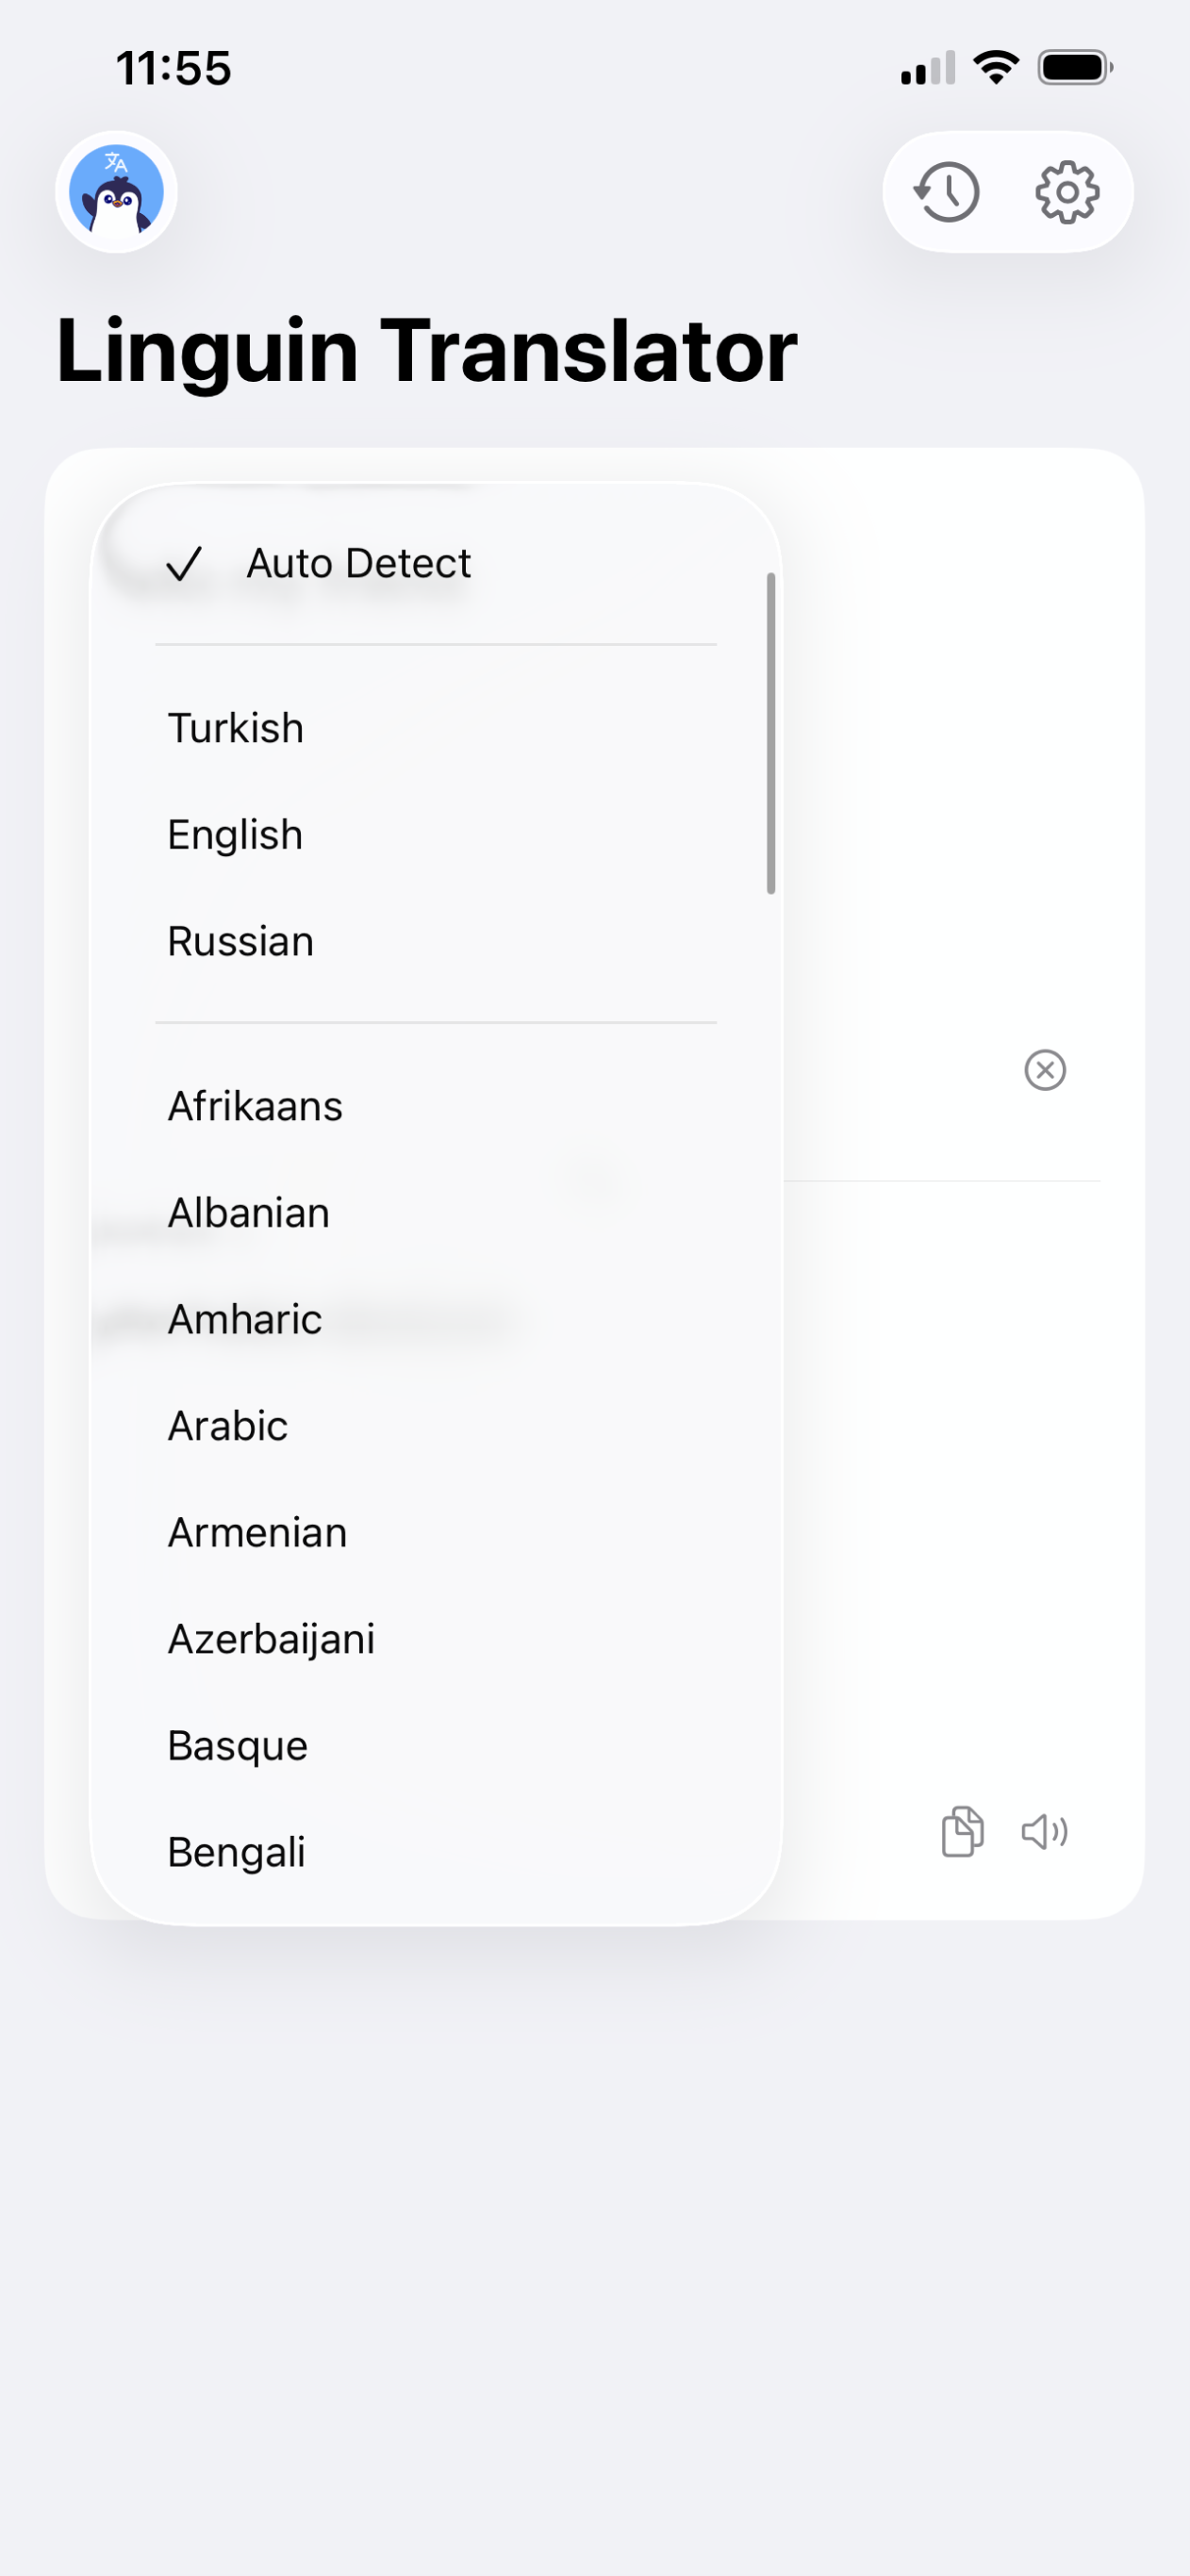Open translation history clock icon
This screenshot has width=1190, height=2576.
pos(947,192)
